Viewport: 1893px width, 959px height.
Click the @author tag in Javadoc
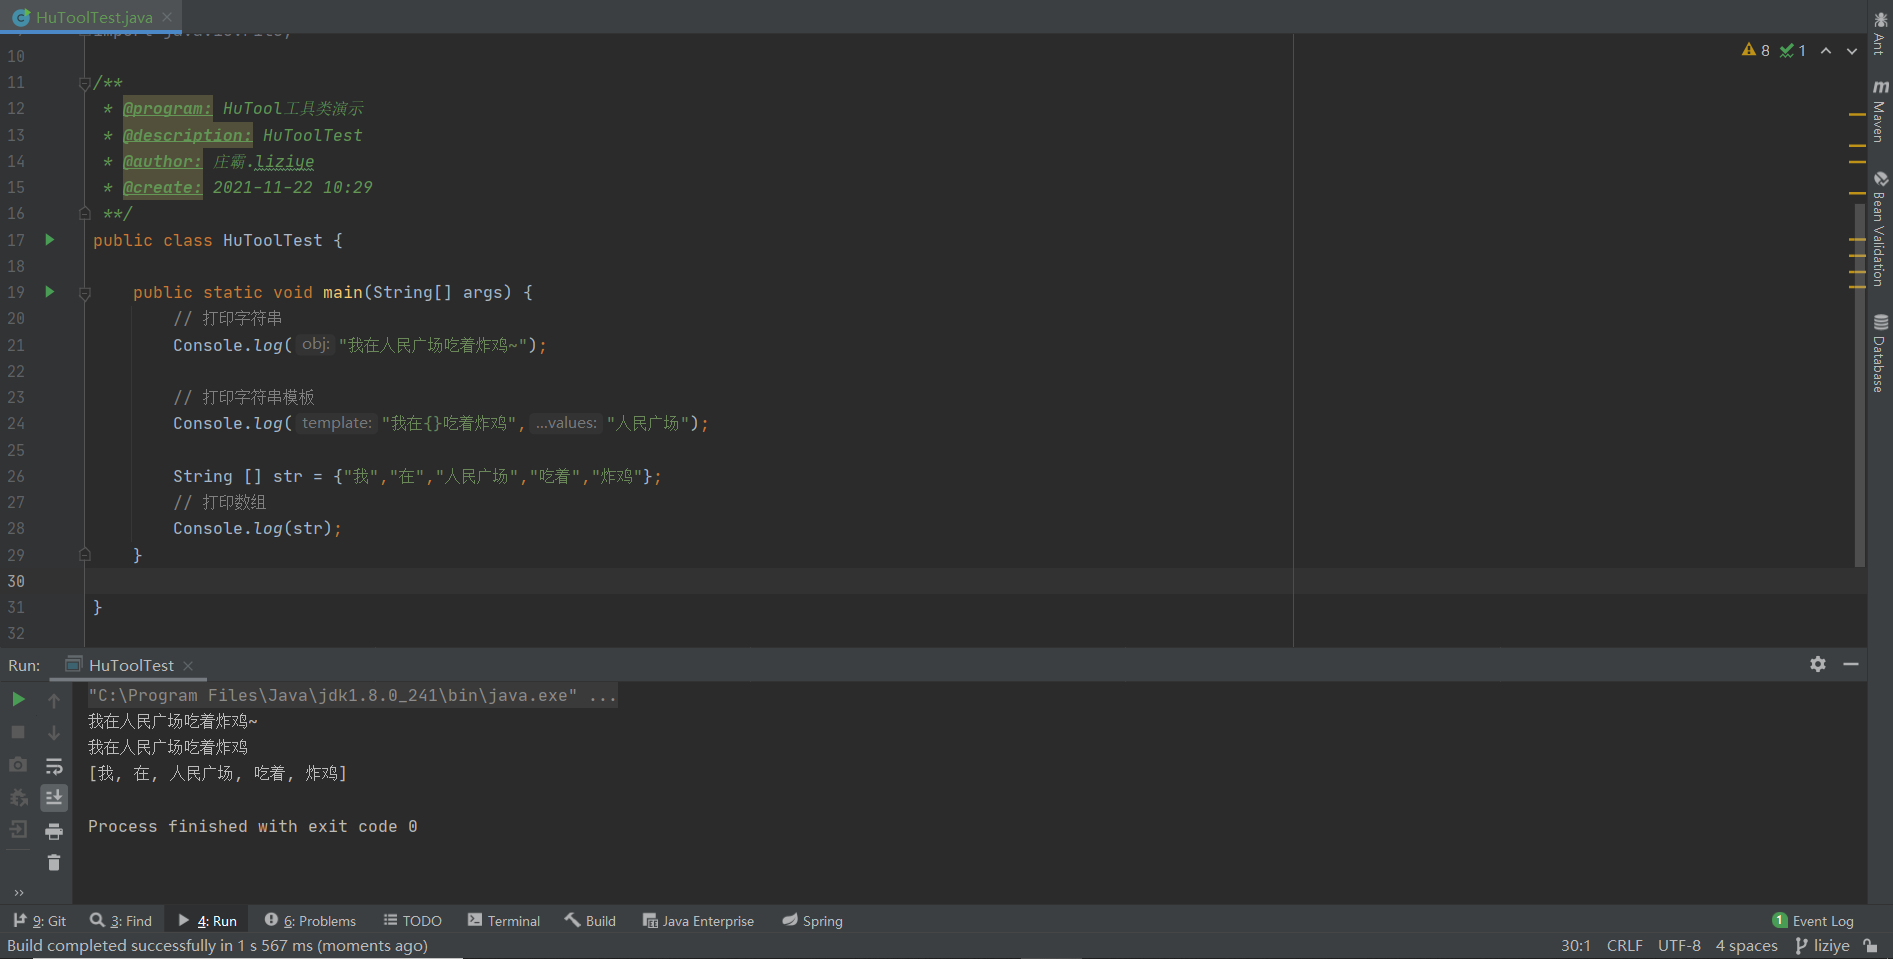(x=162, y=161)
